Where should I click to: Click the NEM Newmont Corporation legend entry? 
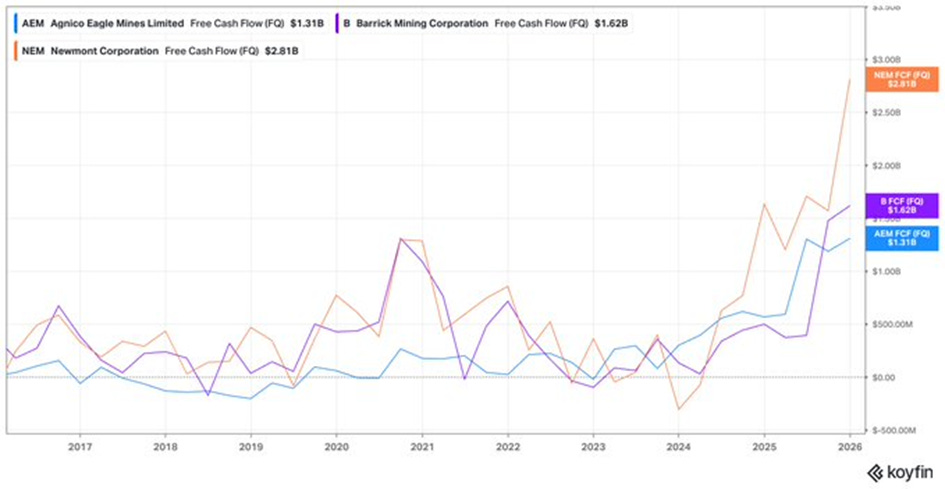(157, 51)
